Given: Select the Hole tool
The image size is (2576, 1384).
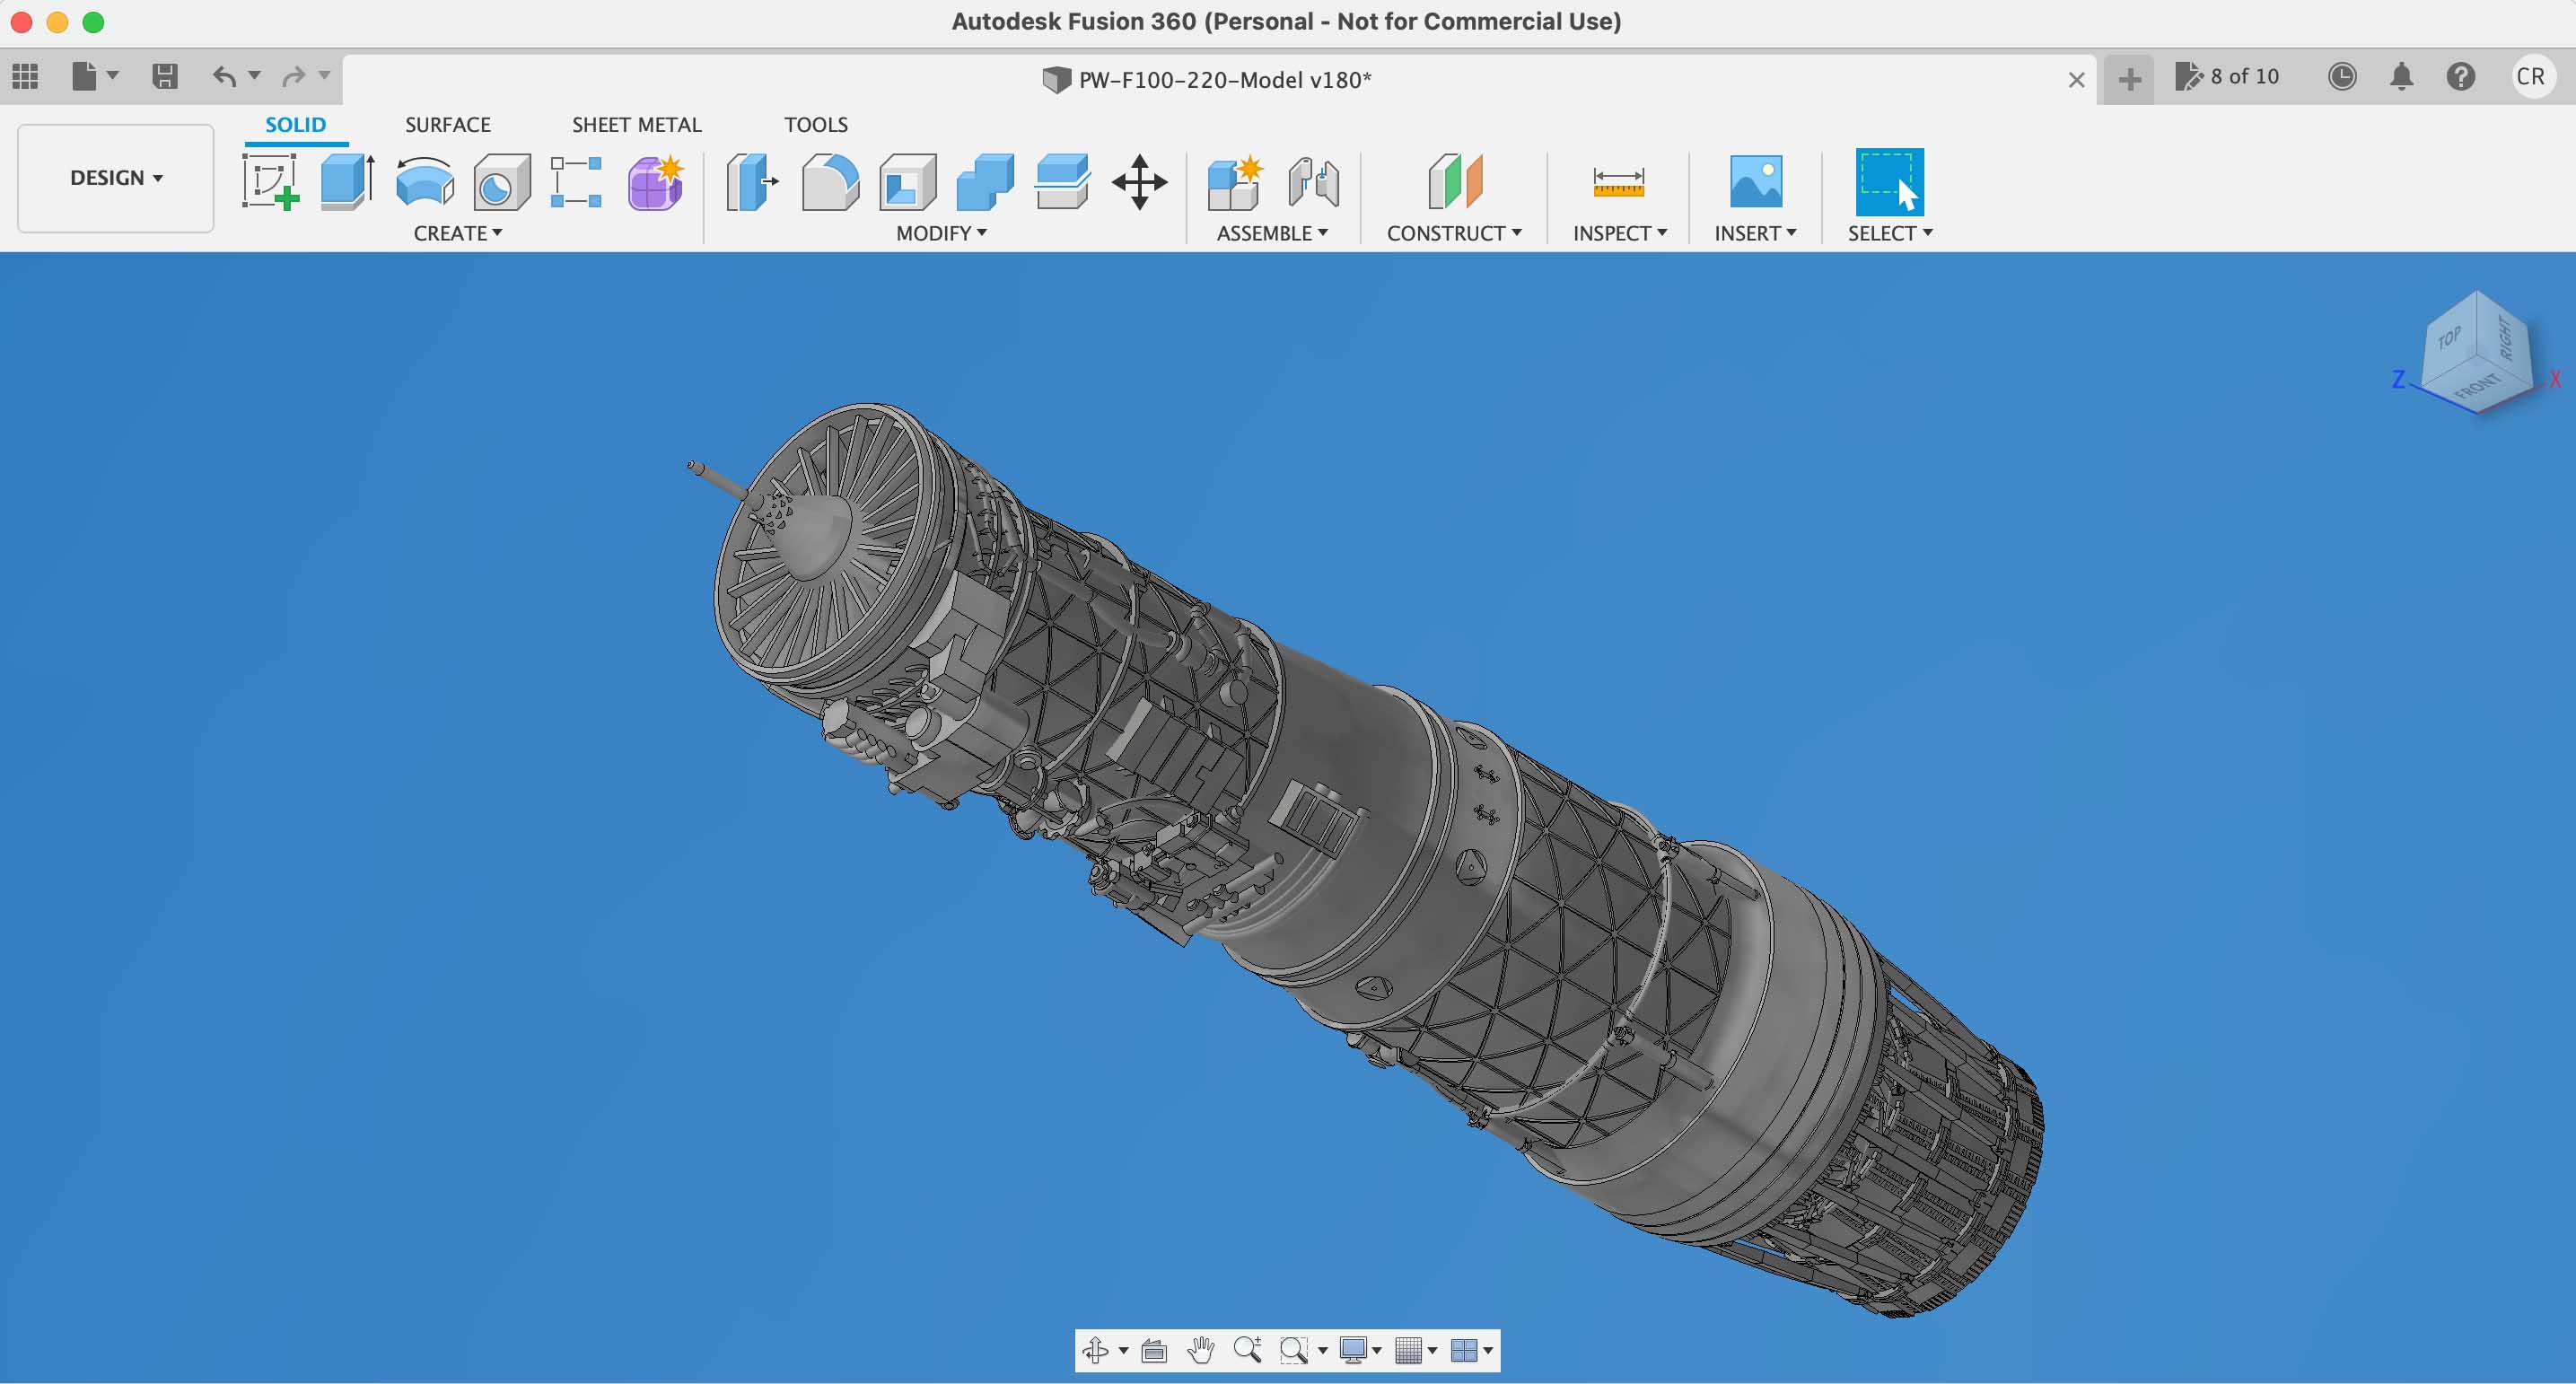Looking at the screenshot, I should tap(502, 181).
